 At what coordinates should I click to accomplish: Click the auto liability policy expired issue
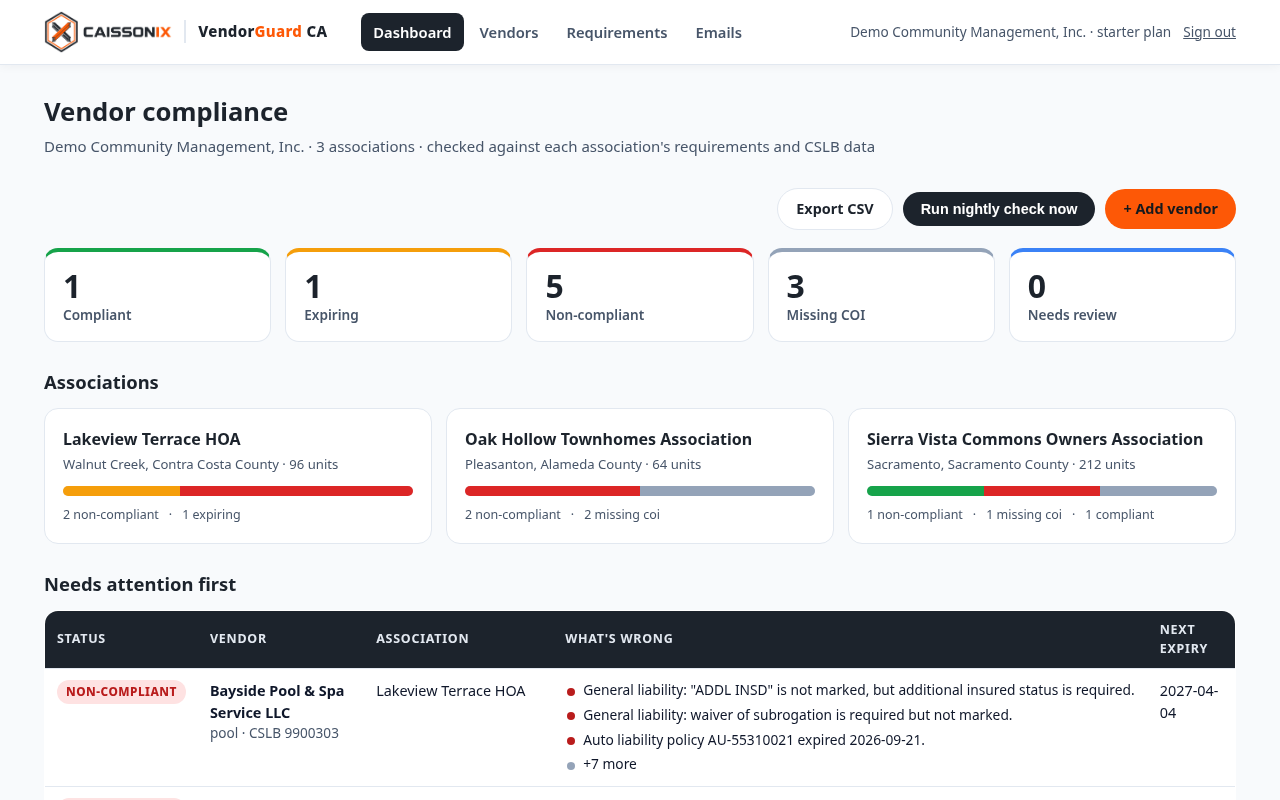pos(754,740)
